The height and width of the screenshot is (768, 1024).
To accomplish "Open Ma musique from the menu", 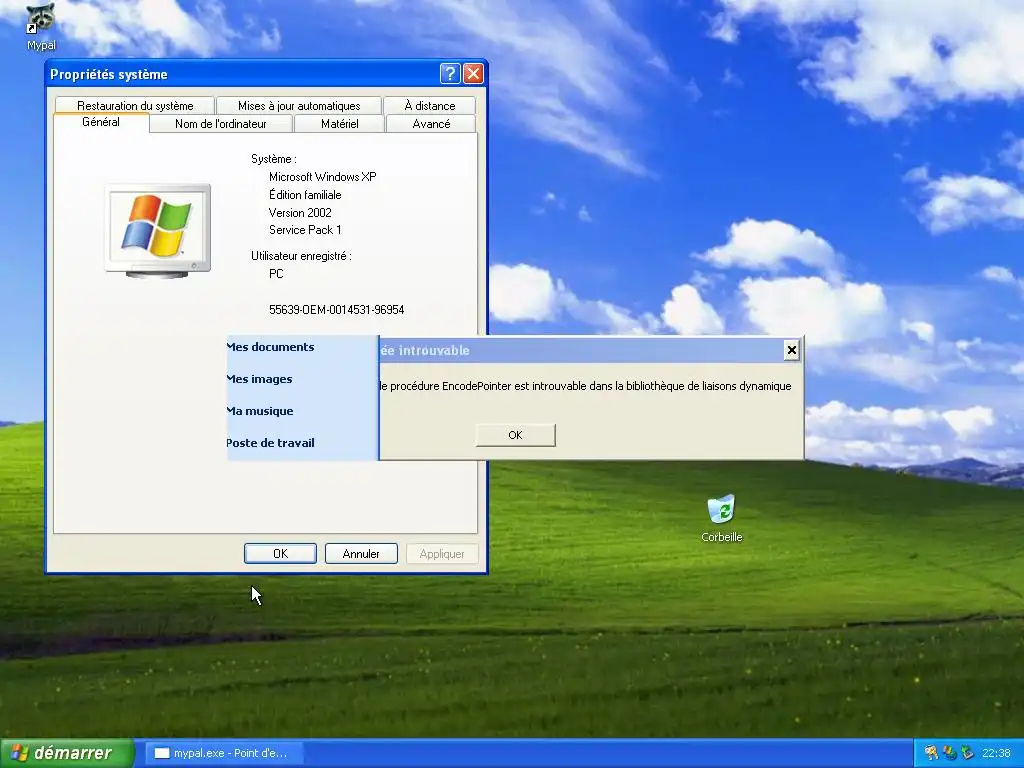I will (260, 411).
